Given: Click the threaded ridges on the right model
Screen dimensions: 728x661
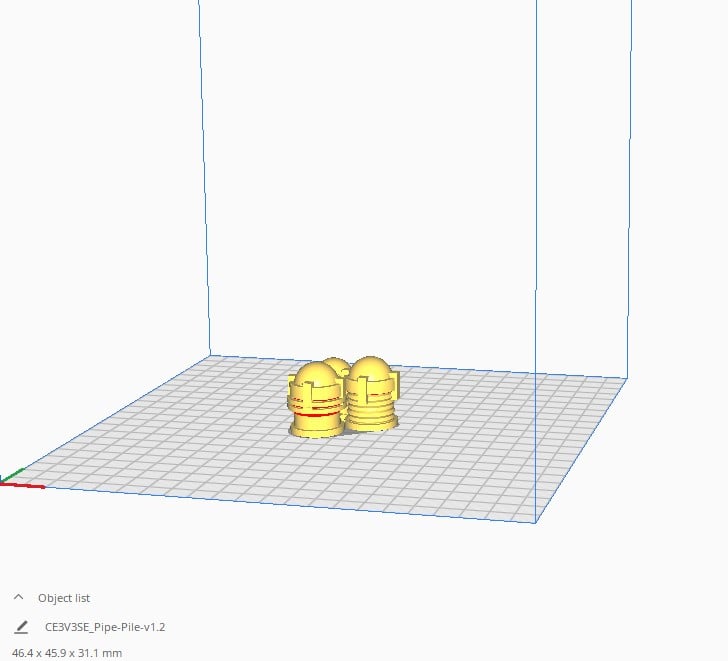Looking at the screenshot, I should coord(370,408).
